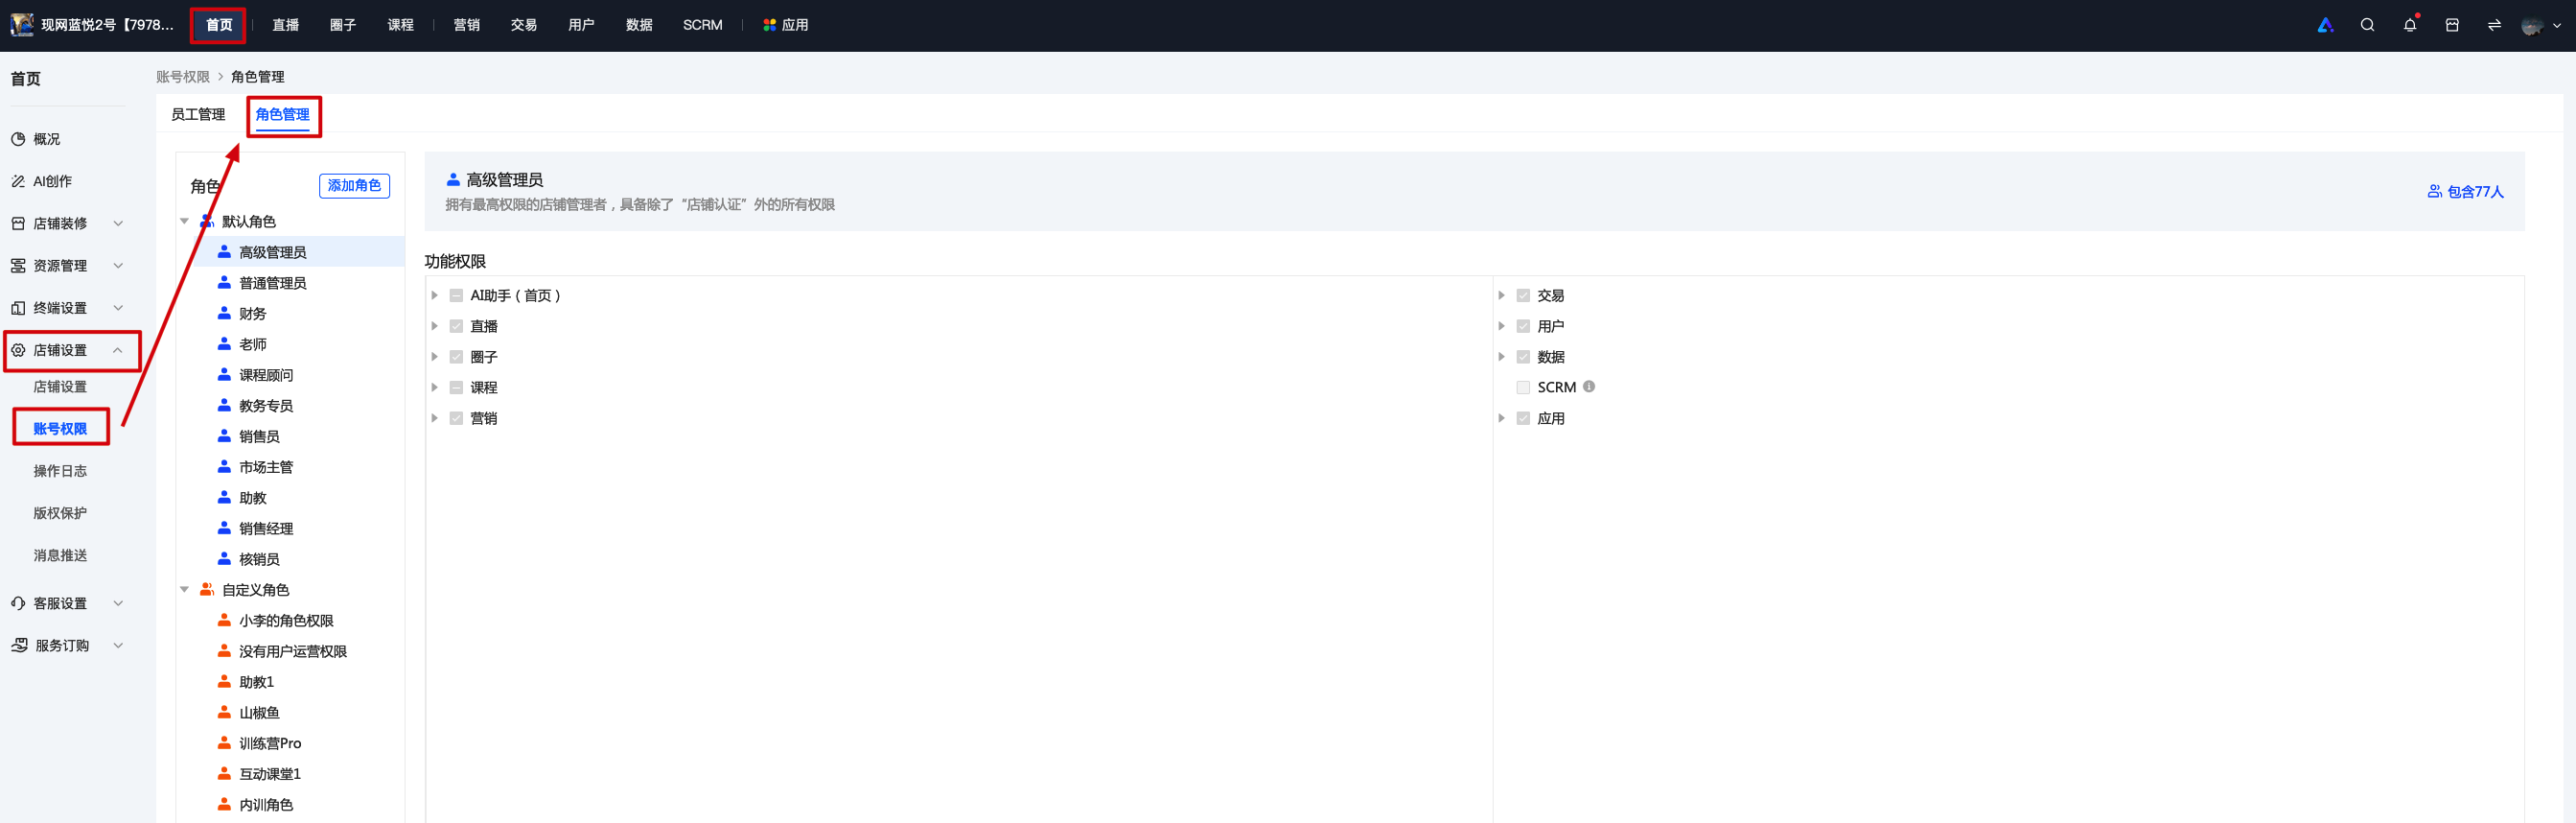
Task: Click the shop logo thumbnail at top left
Action: pyautogui.click(x=22, y=25)
